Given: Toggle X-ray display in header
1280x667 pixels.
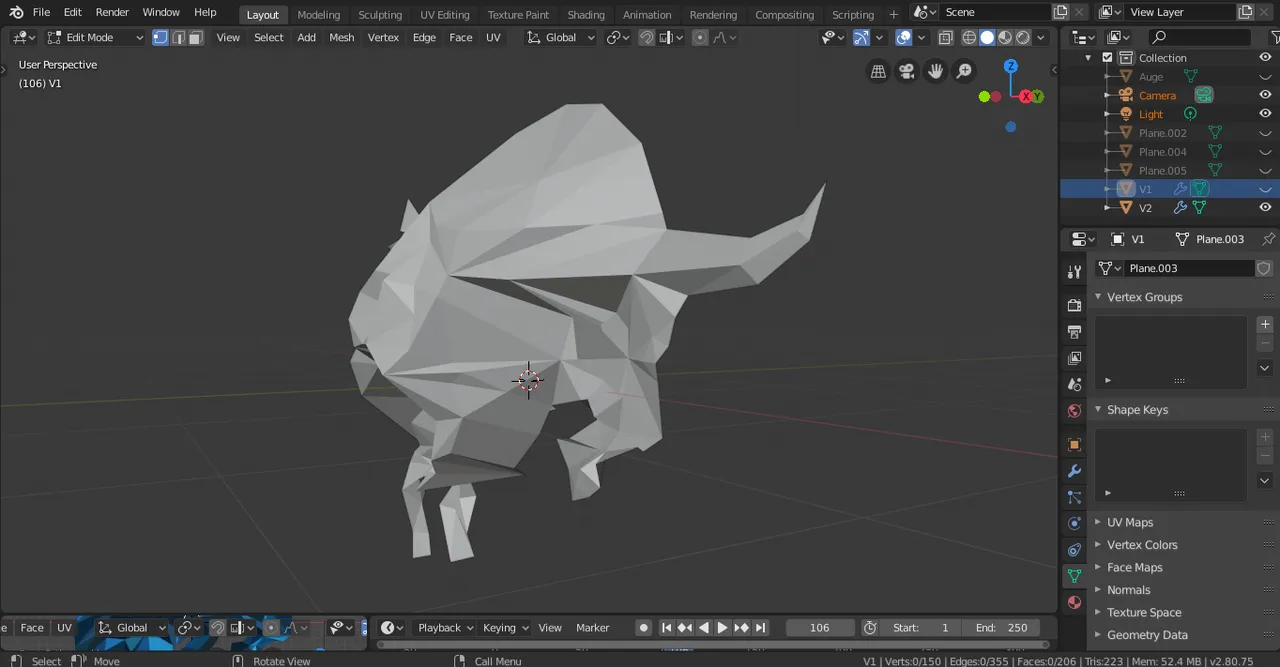Looking at the screenshot, I should (x=946, y=37).
